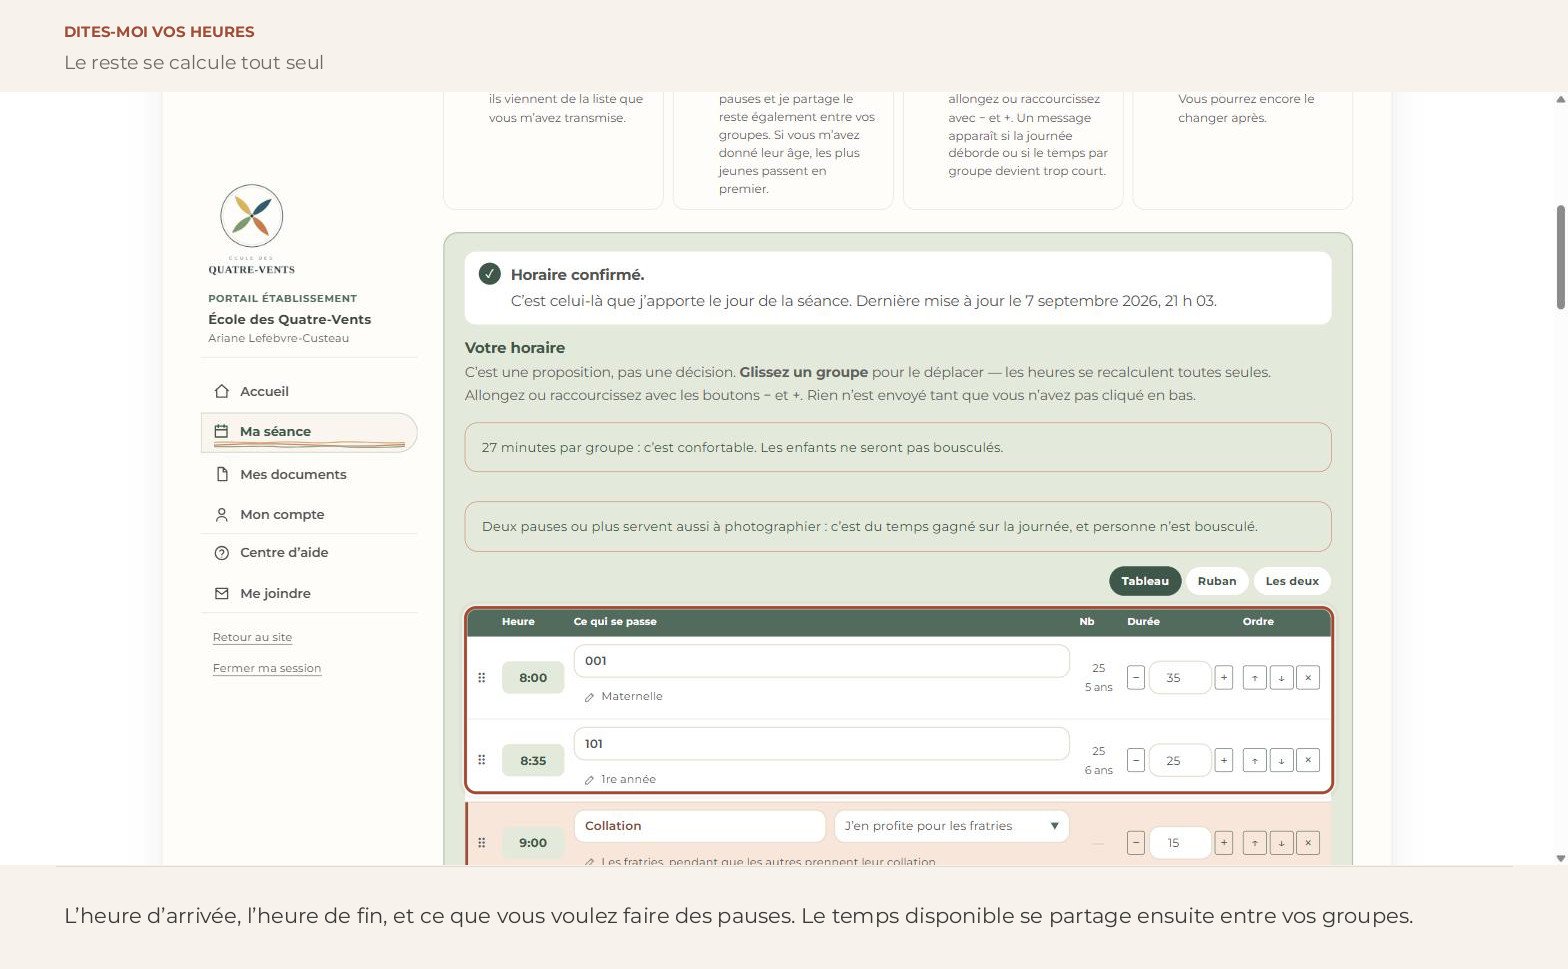Grab the drag handle of row 001
This screenshot has height=969, width=1568.
pos(482,678)
